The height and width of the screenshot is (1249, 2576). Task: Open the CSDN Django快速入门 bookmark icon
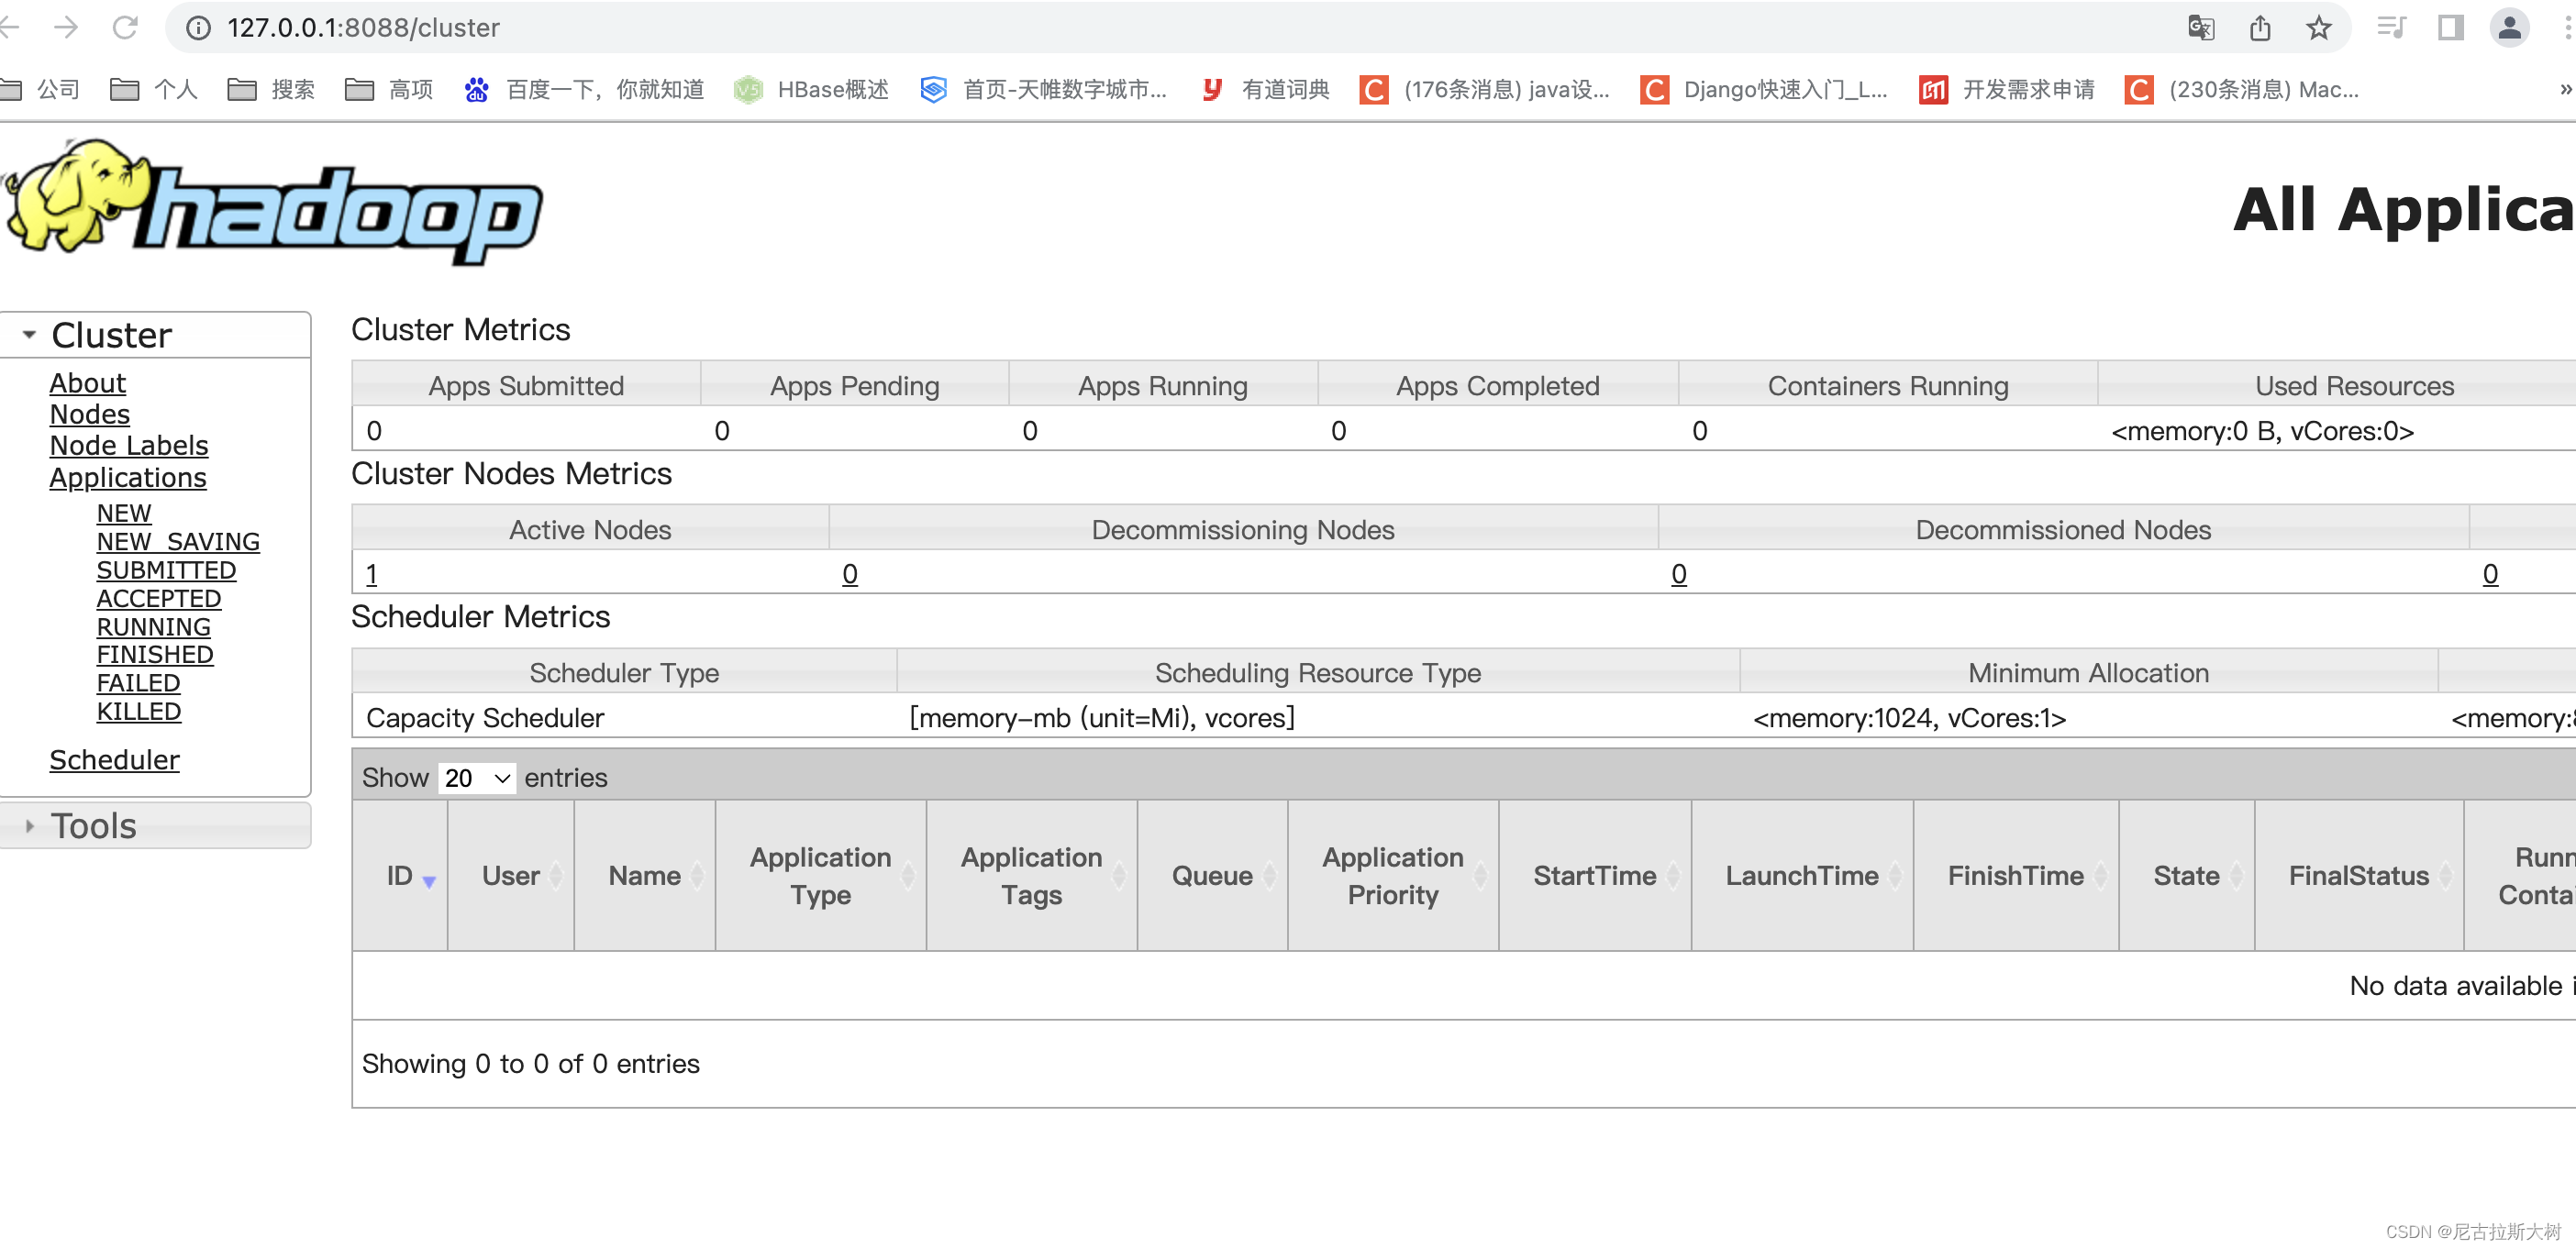click(1655, 89)
